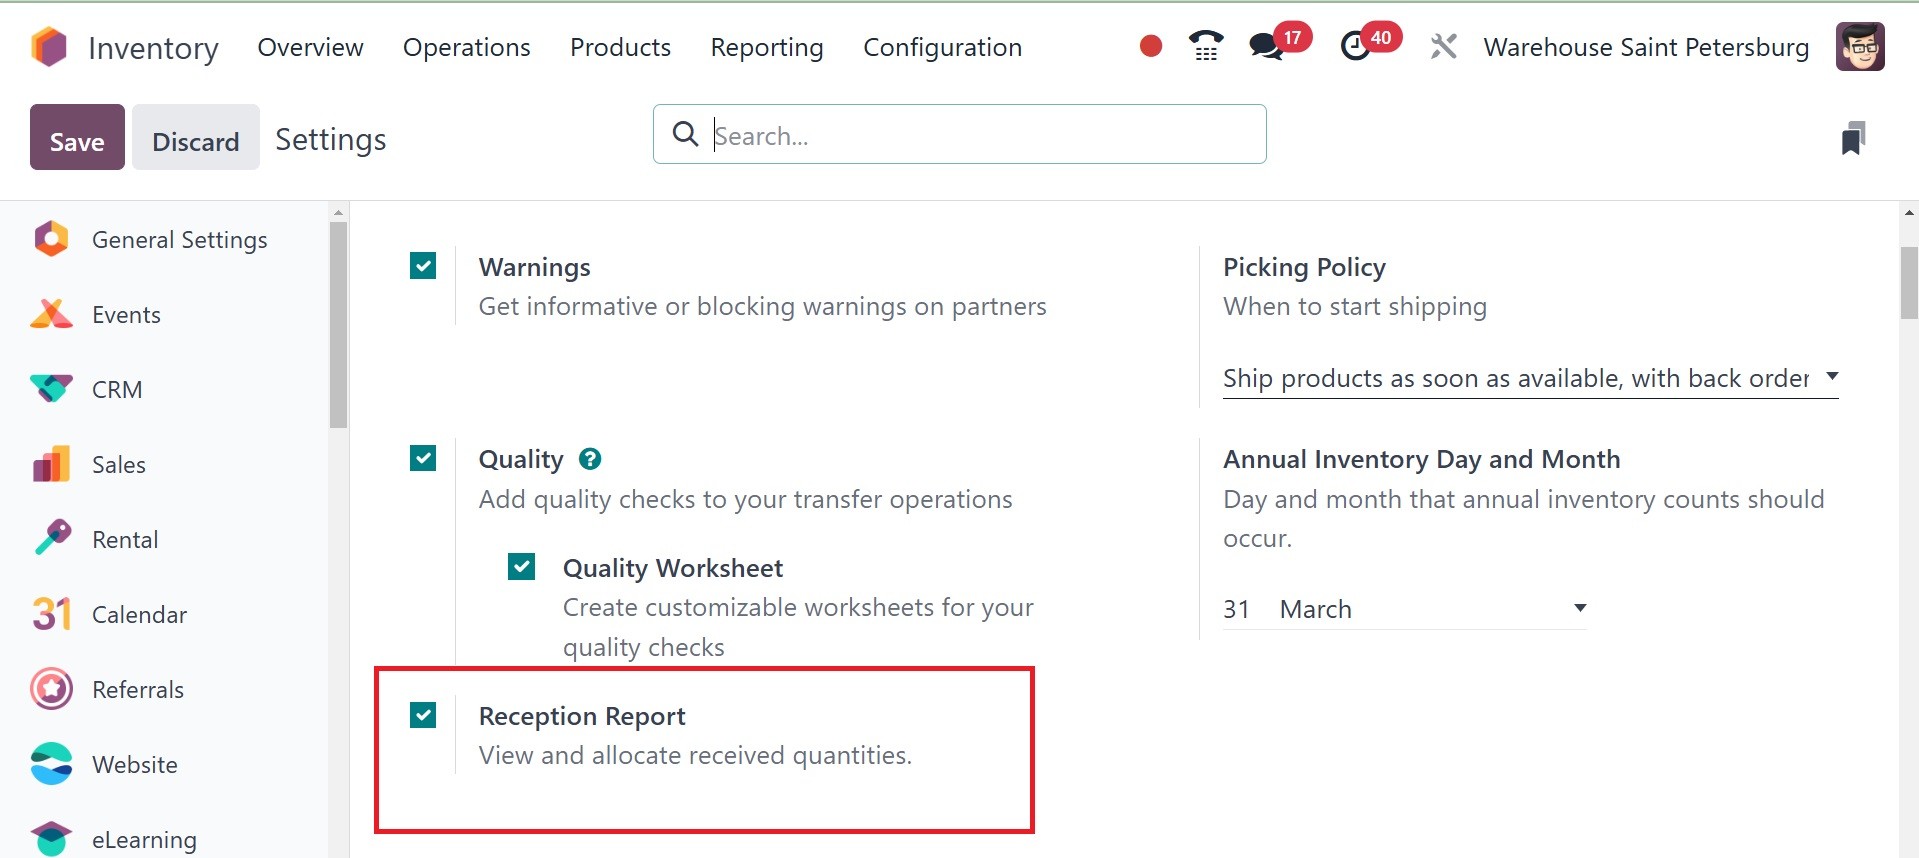The image size is (1919, 858).
Task: Click the bookmark icon beside search
Action: (1853, 138)
